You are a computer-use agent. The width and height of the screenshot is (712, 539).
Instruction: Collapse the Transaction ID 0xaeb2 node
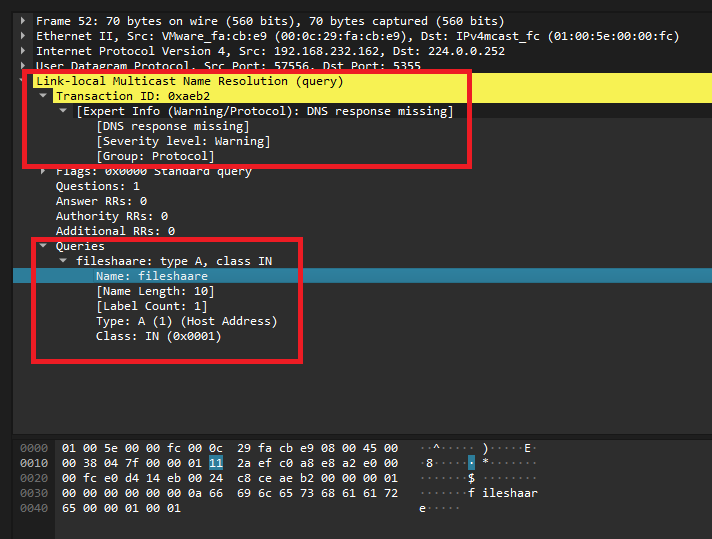[x=44, y=96]
